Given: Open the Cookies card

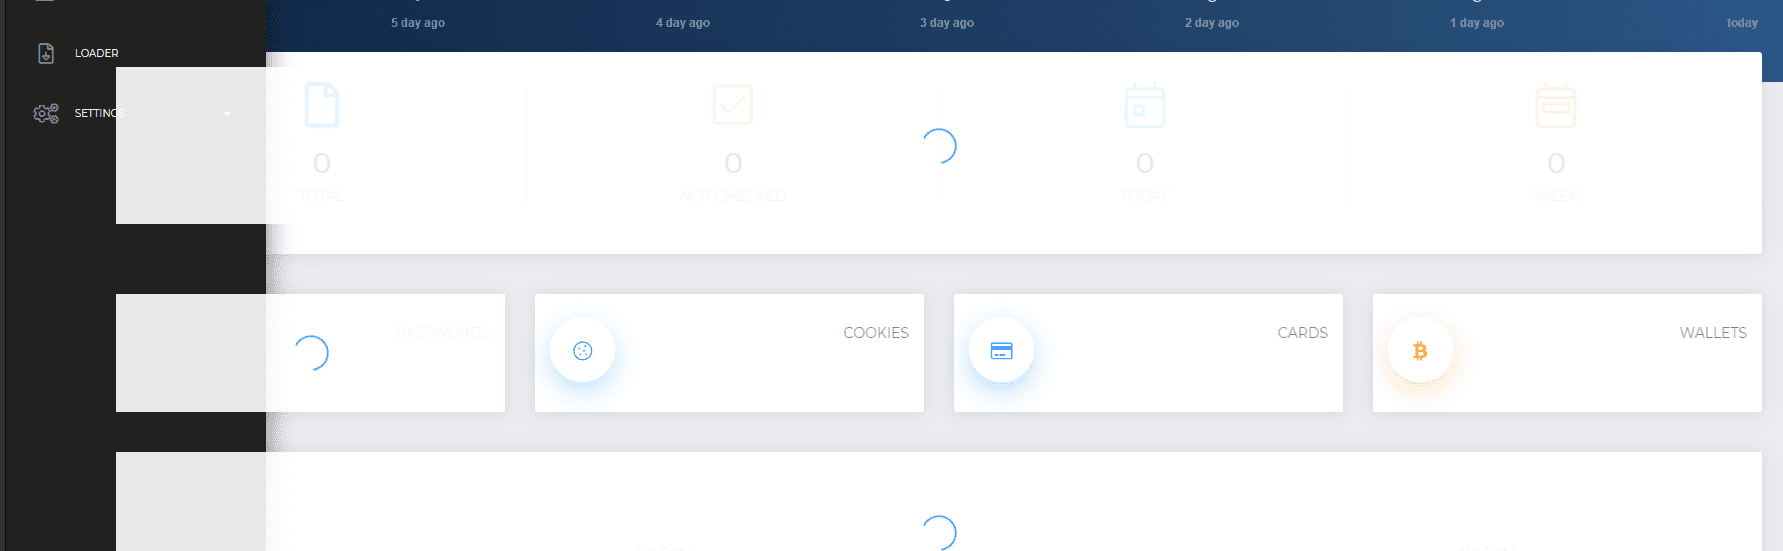Looking at the screenshot, I should pyautogui.click(x=729, y=353).
